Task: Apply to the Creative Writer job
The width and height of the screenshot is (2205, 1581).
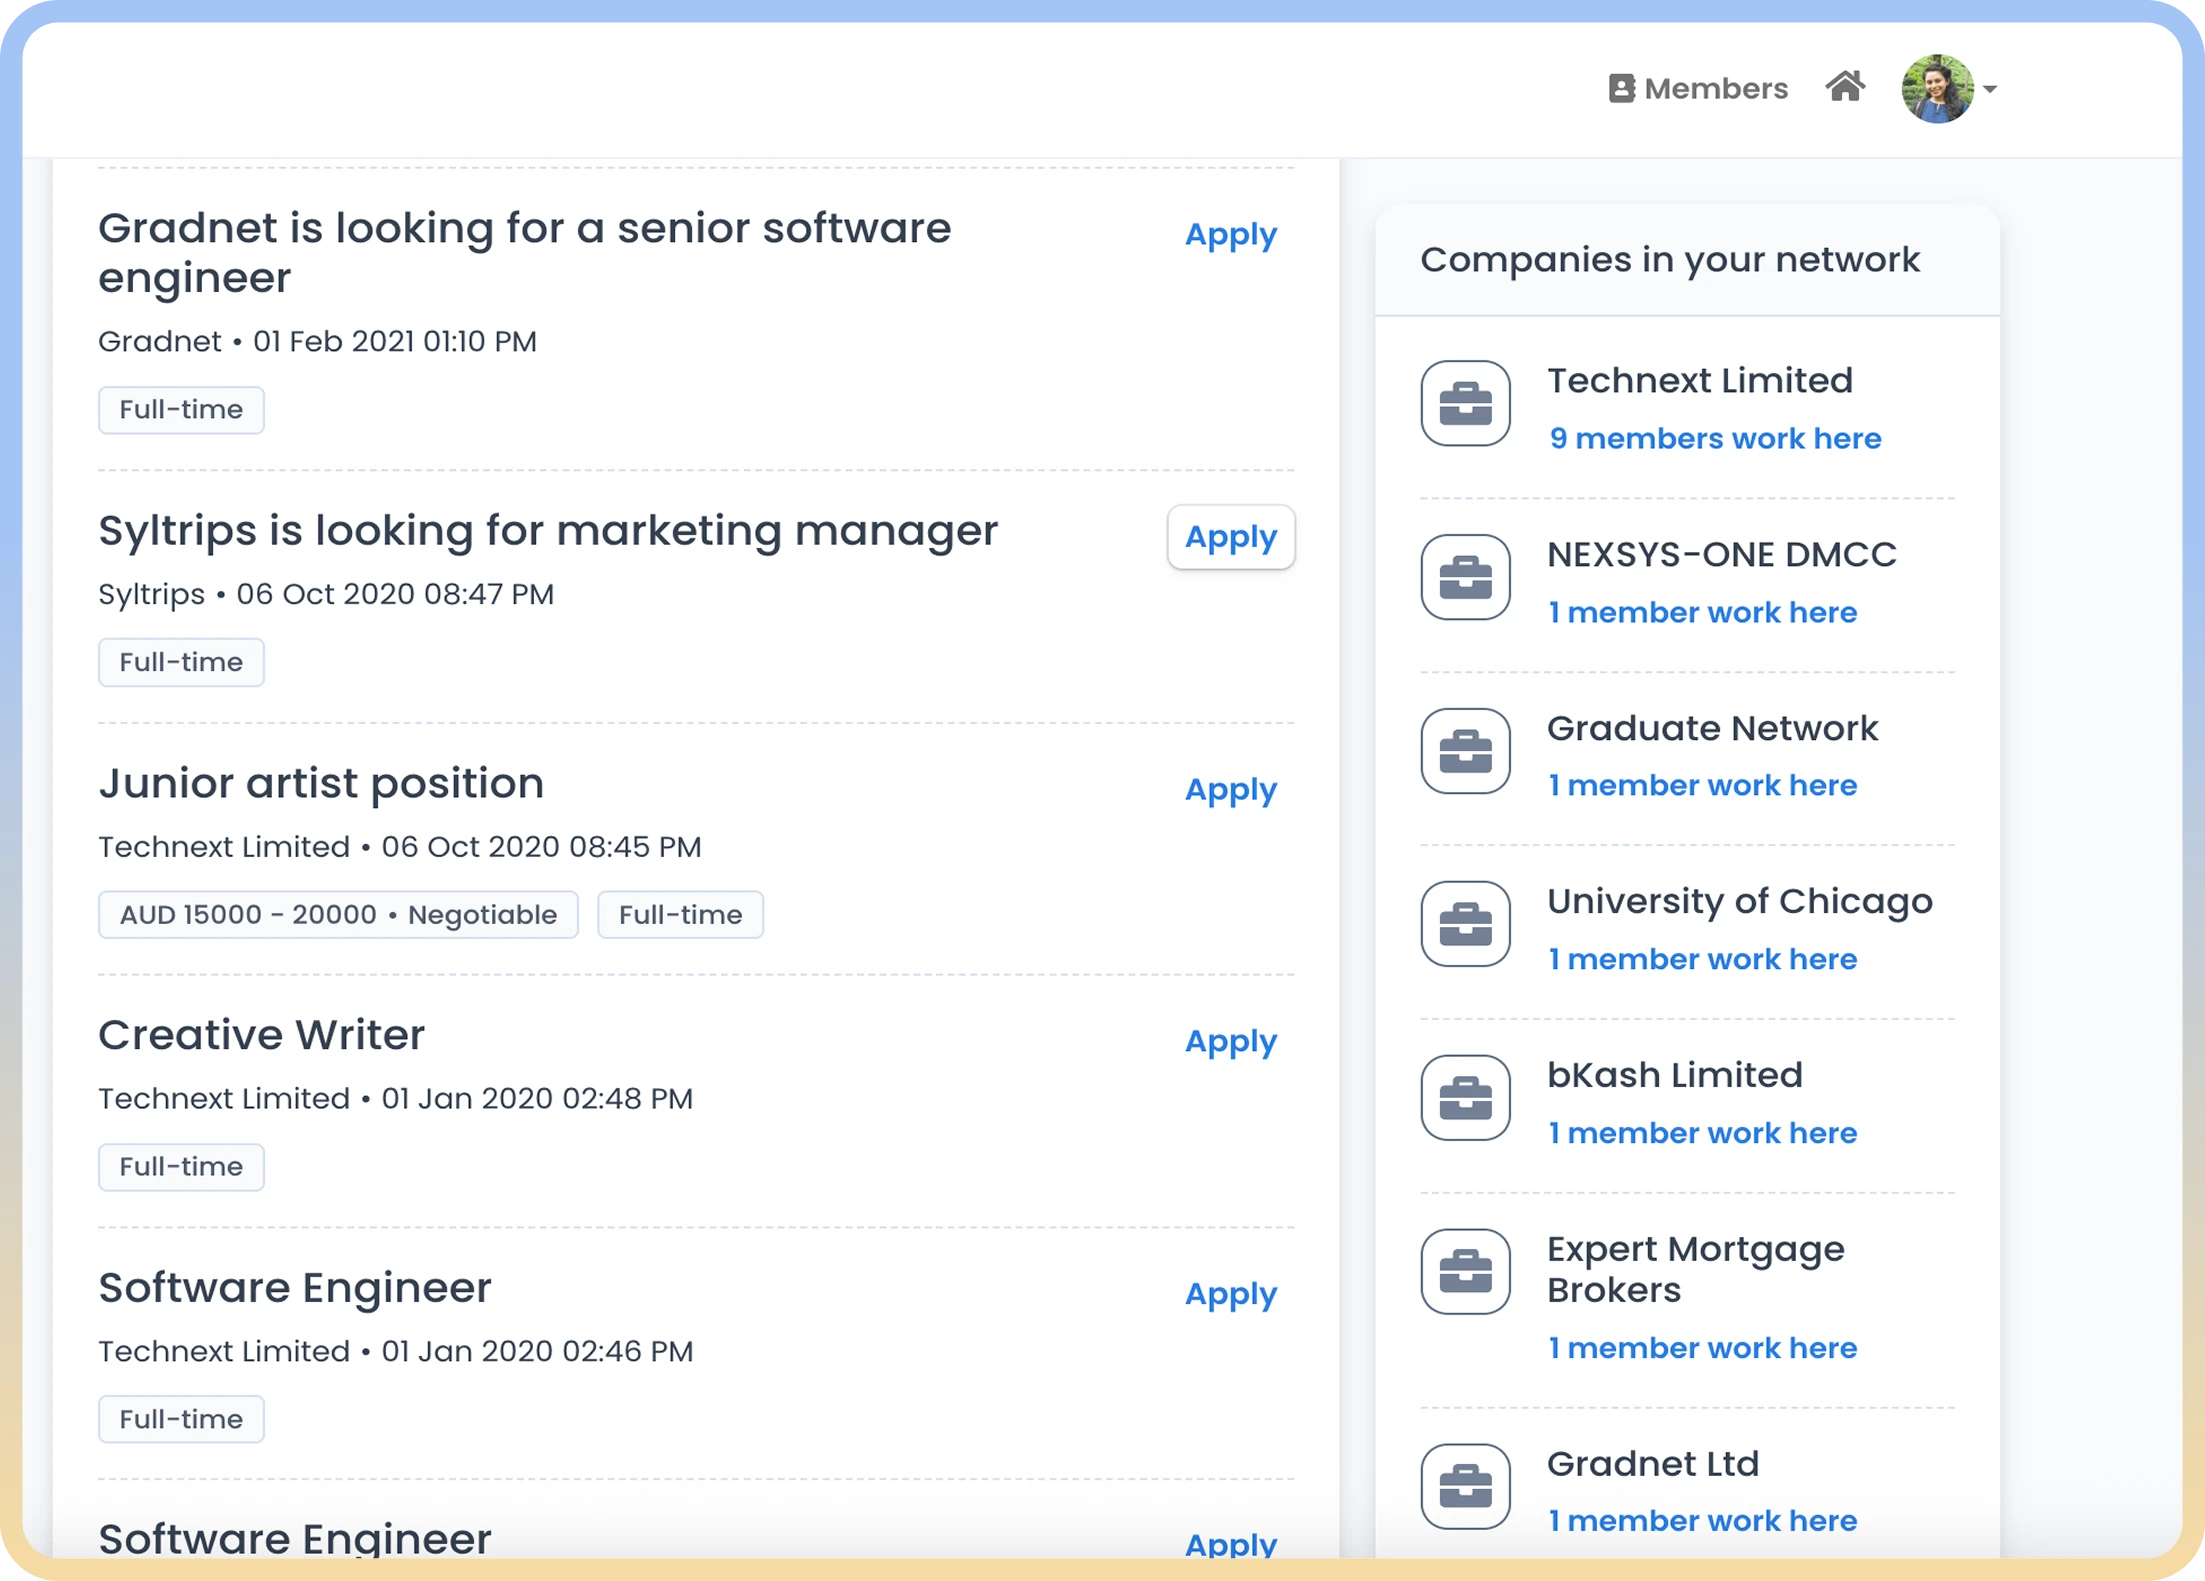Action: [1230, 1042]
